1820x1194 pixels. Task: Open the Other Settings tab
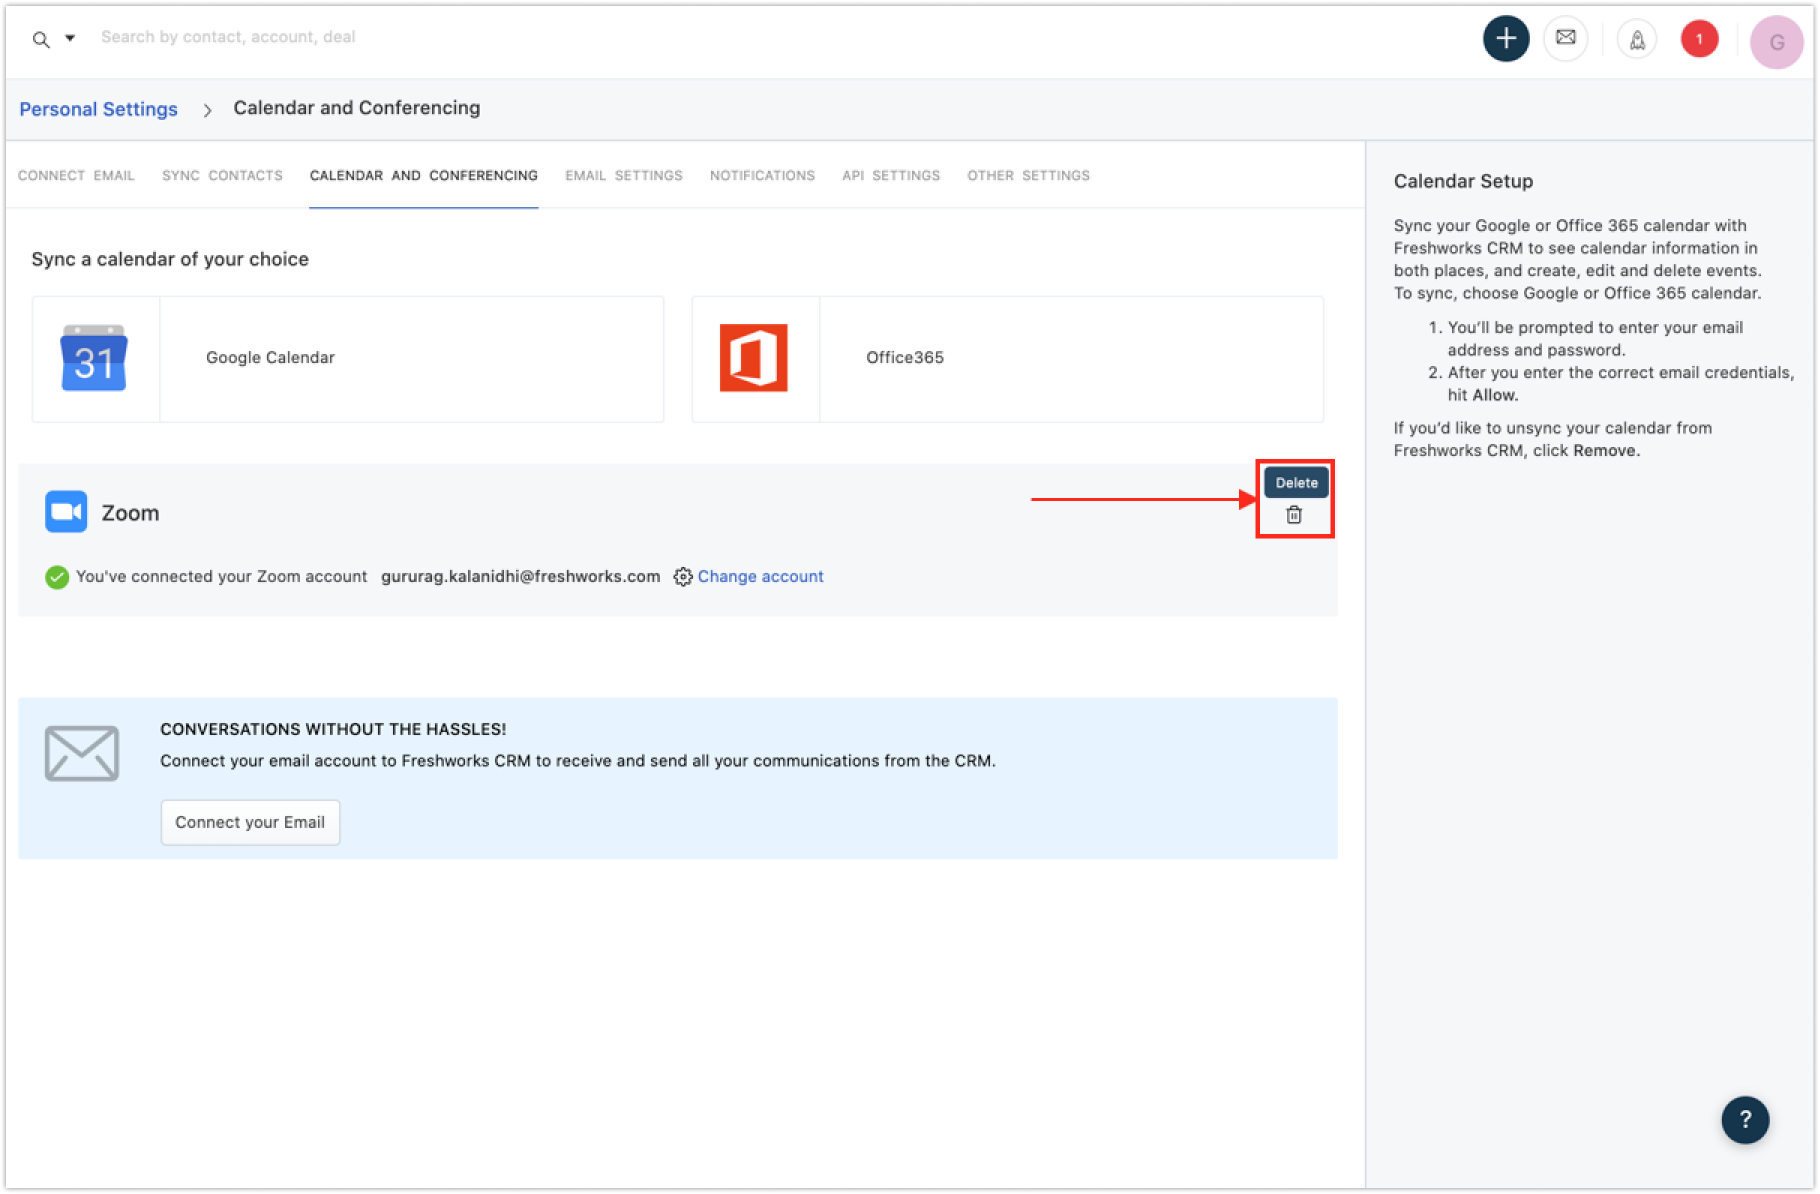1028,175
